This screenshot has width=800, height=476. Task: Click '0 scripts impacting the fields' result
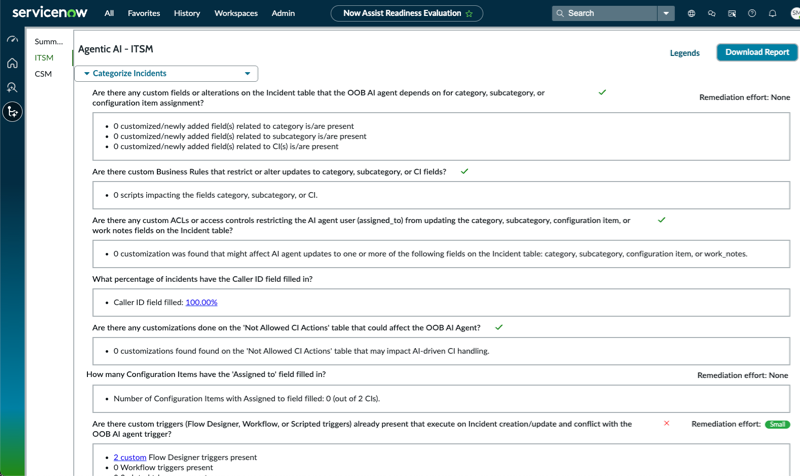click(x=215, y=195)
